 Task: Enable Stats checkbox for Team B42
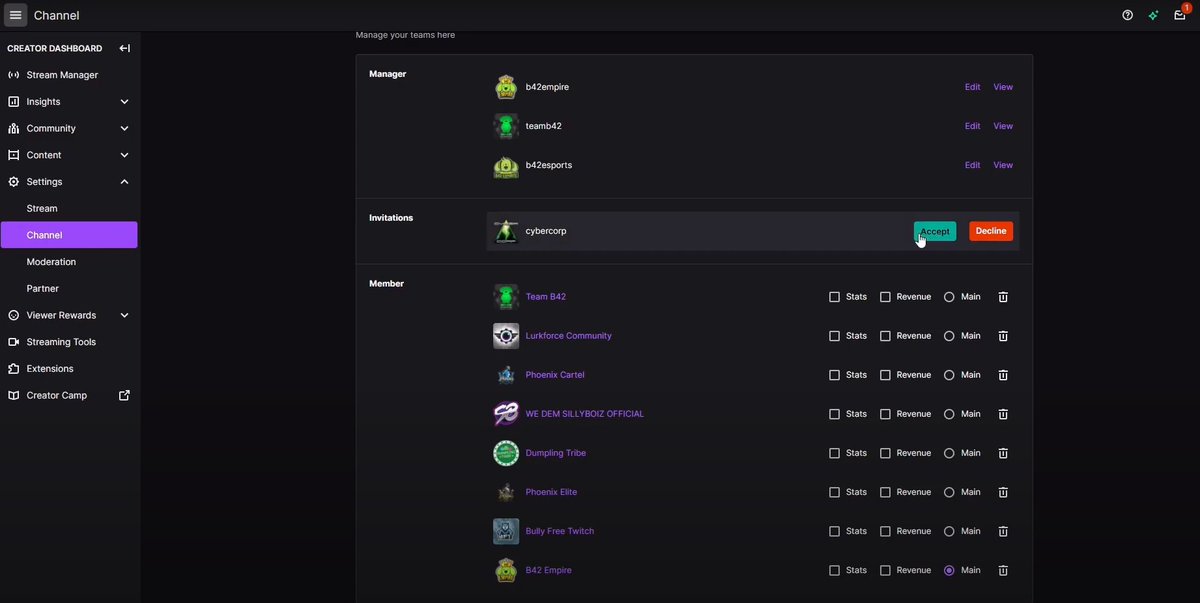834,297
